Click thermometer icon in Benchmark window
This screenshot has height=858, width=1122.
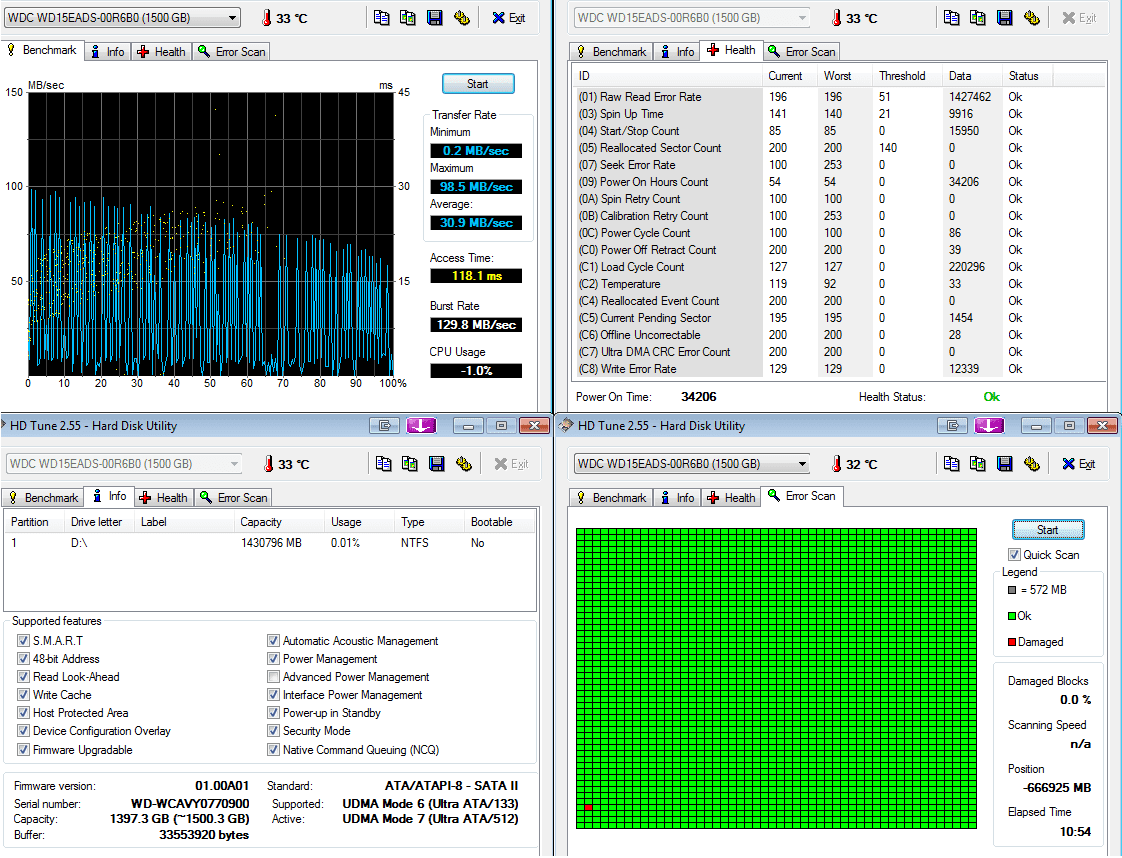267,18
